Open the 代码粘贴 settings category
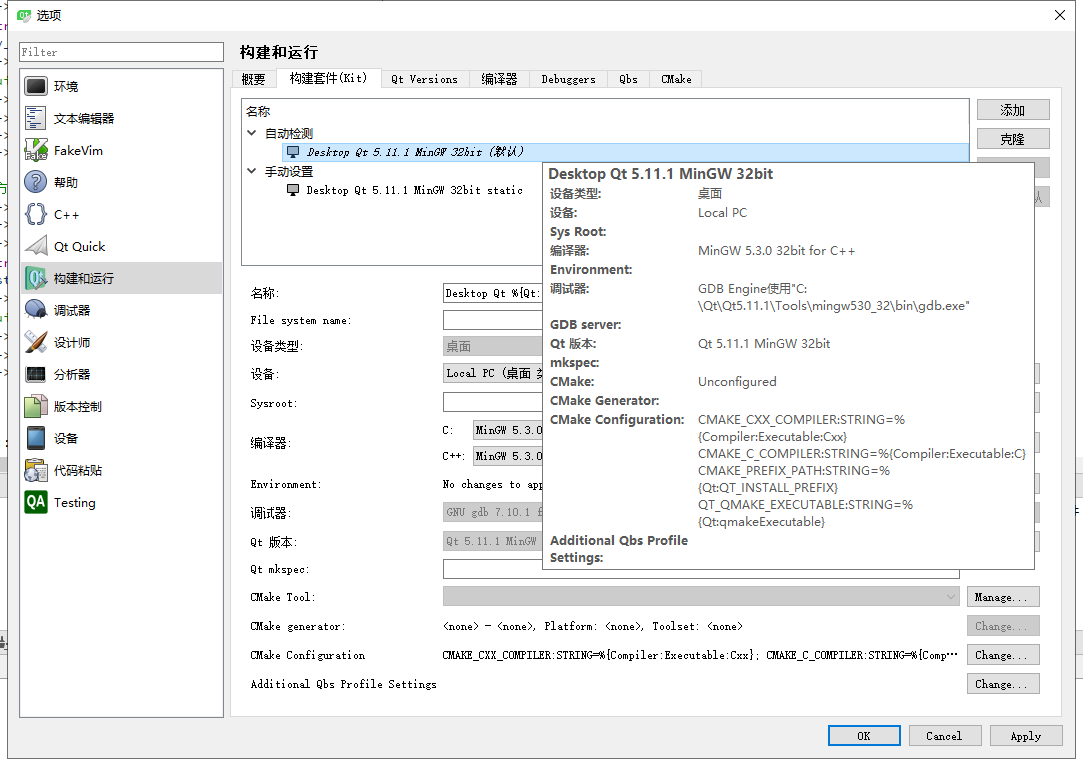 click(121, 470)
